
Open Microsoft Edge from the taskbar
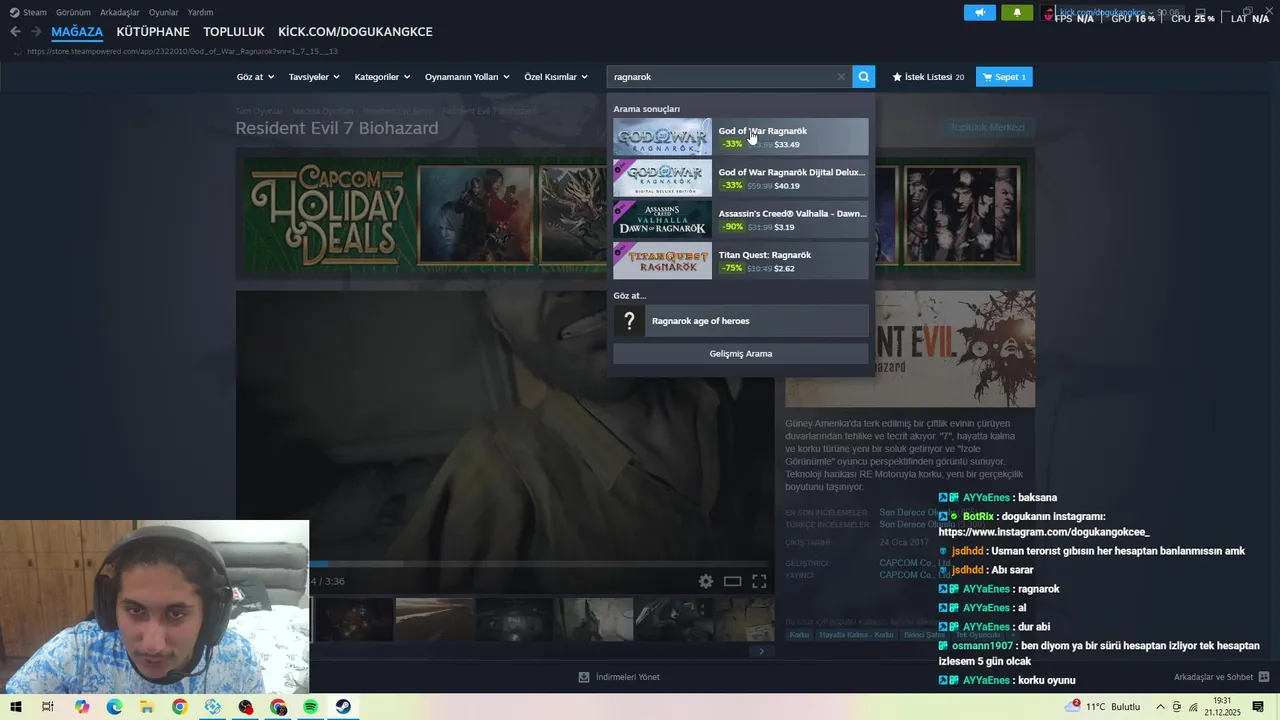pos(114,707)
